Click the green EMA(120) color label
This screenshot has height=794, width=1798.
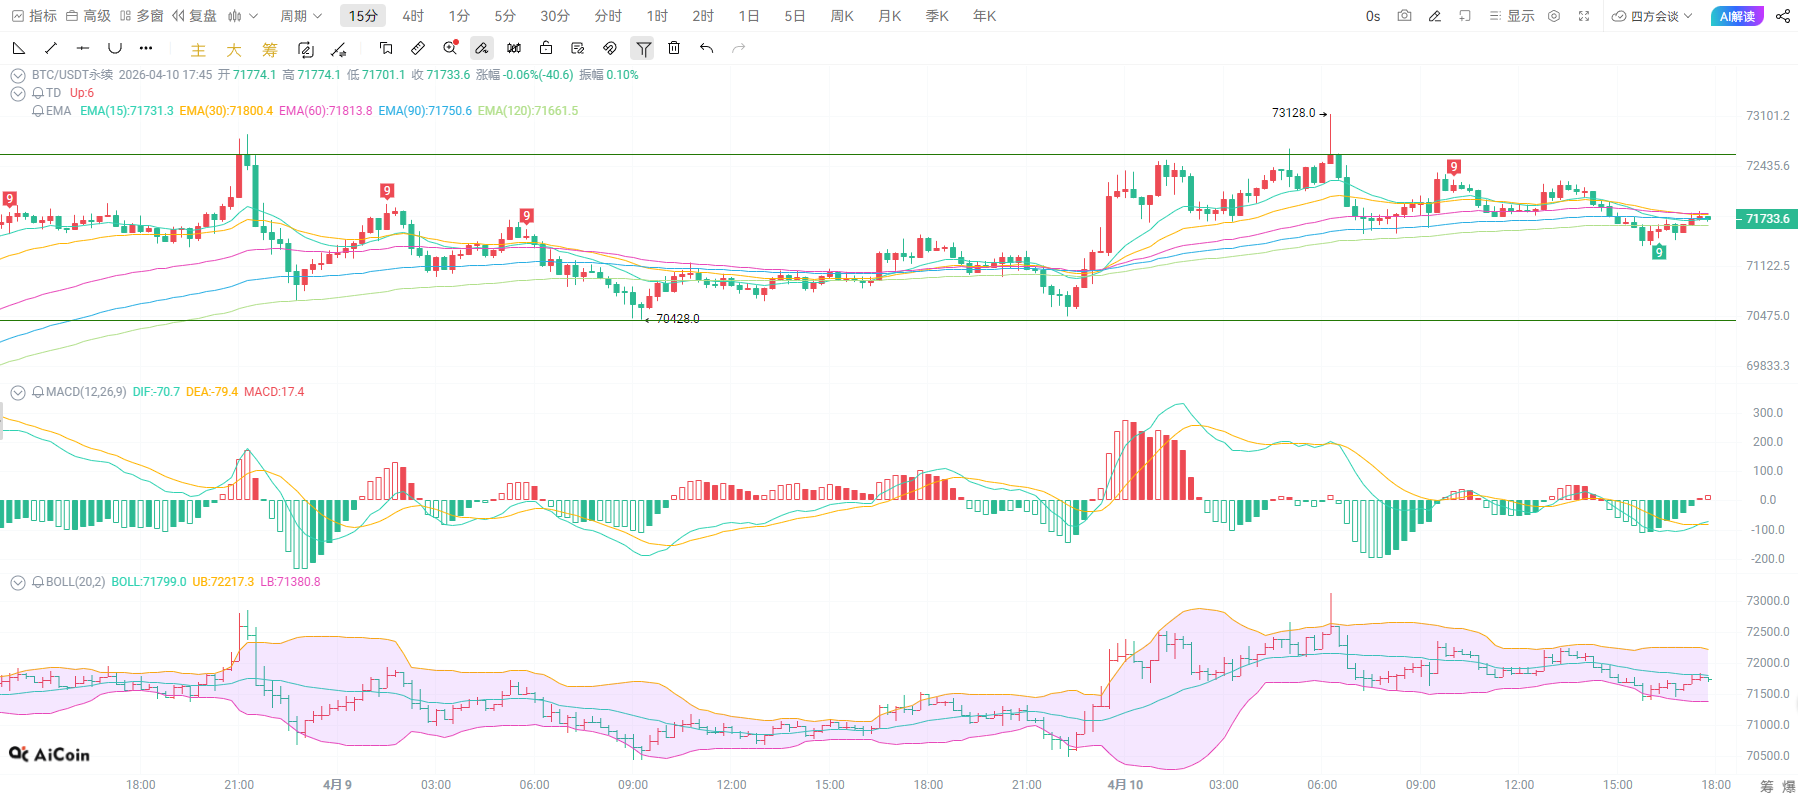click(528, 111)
